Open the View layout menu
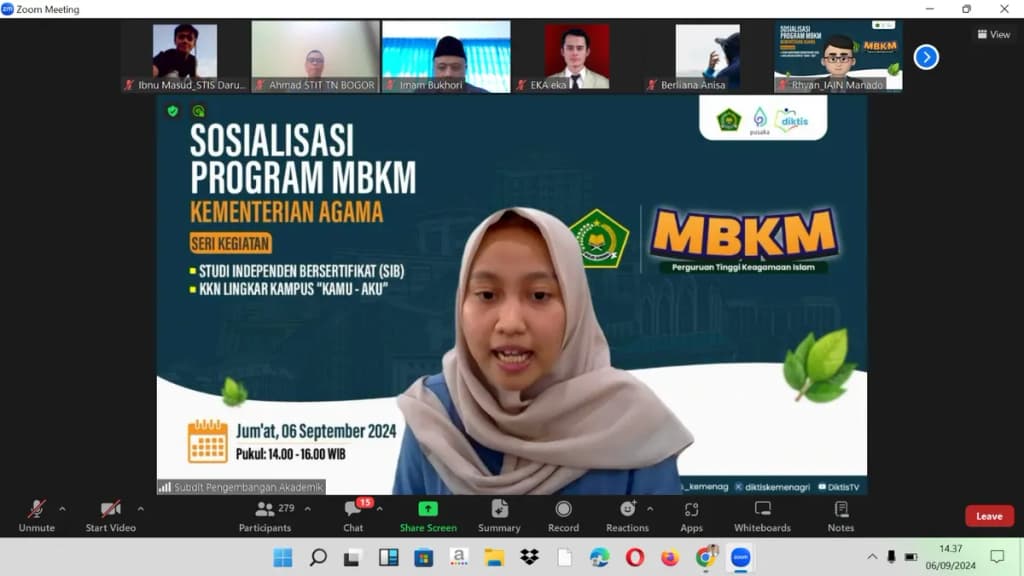 pos(993,35)
